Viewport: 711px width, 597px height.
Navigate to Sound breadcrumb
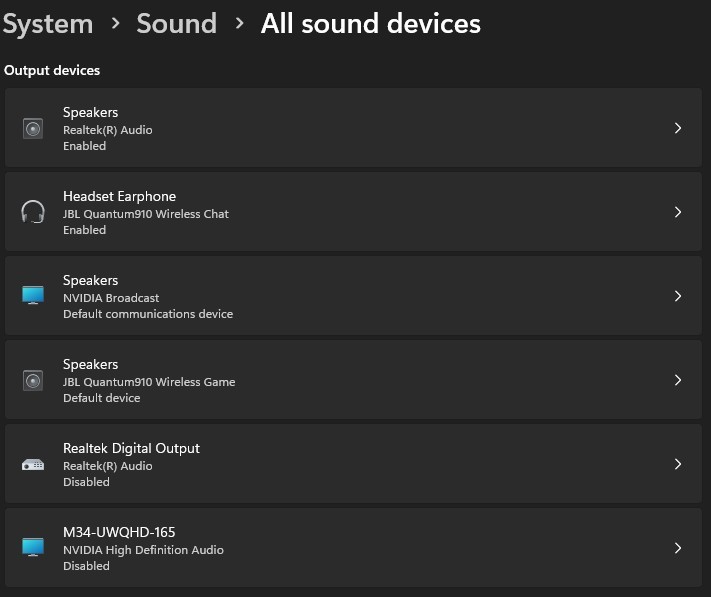177,24
